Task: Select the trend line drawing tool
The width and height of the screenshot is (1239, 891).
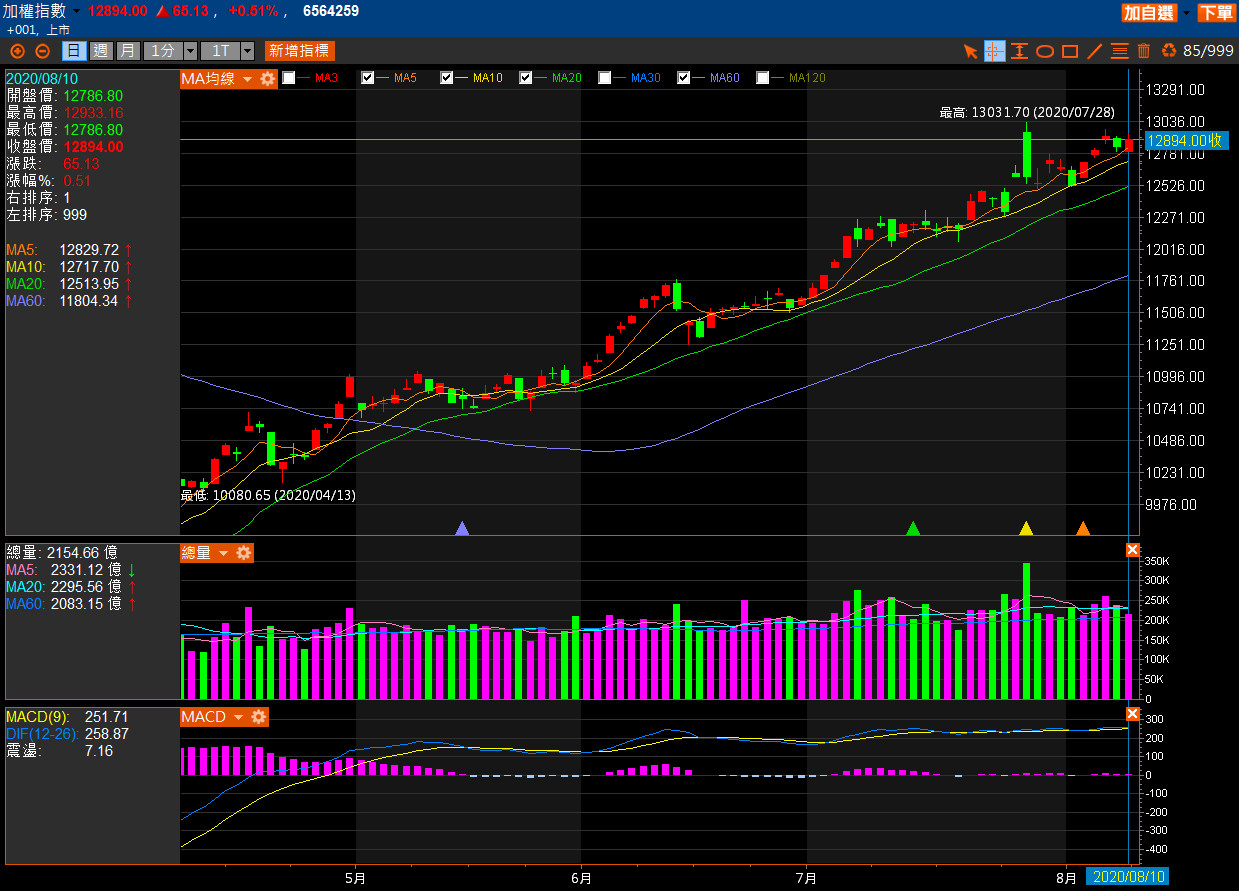Action: coord(1094,51)
